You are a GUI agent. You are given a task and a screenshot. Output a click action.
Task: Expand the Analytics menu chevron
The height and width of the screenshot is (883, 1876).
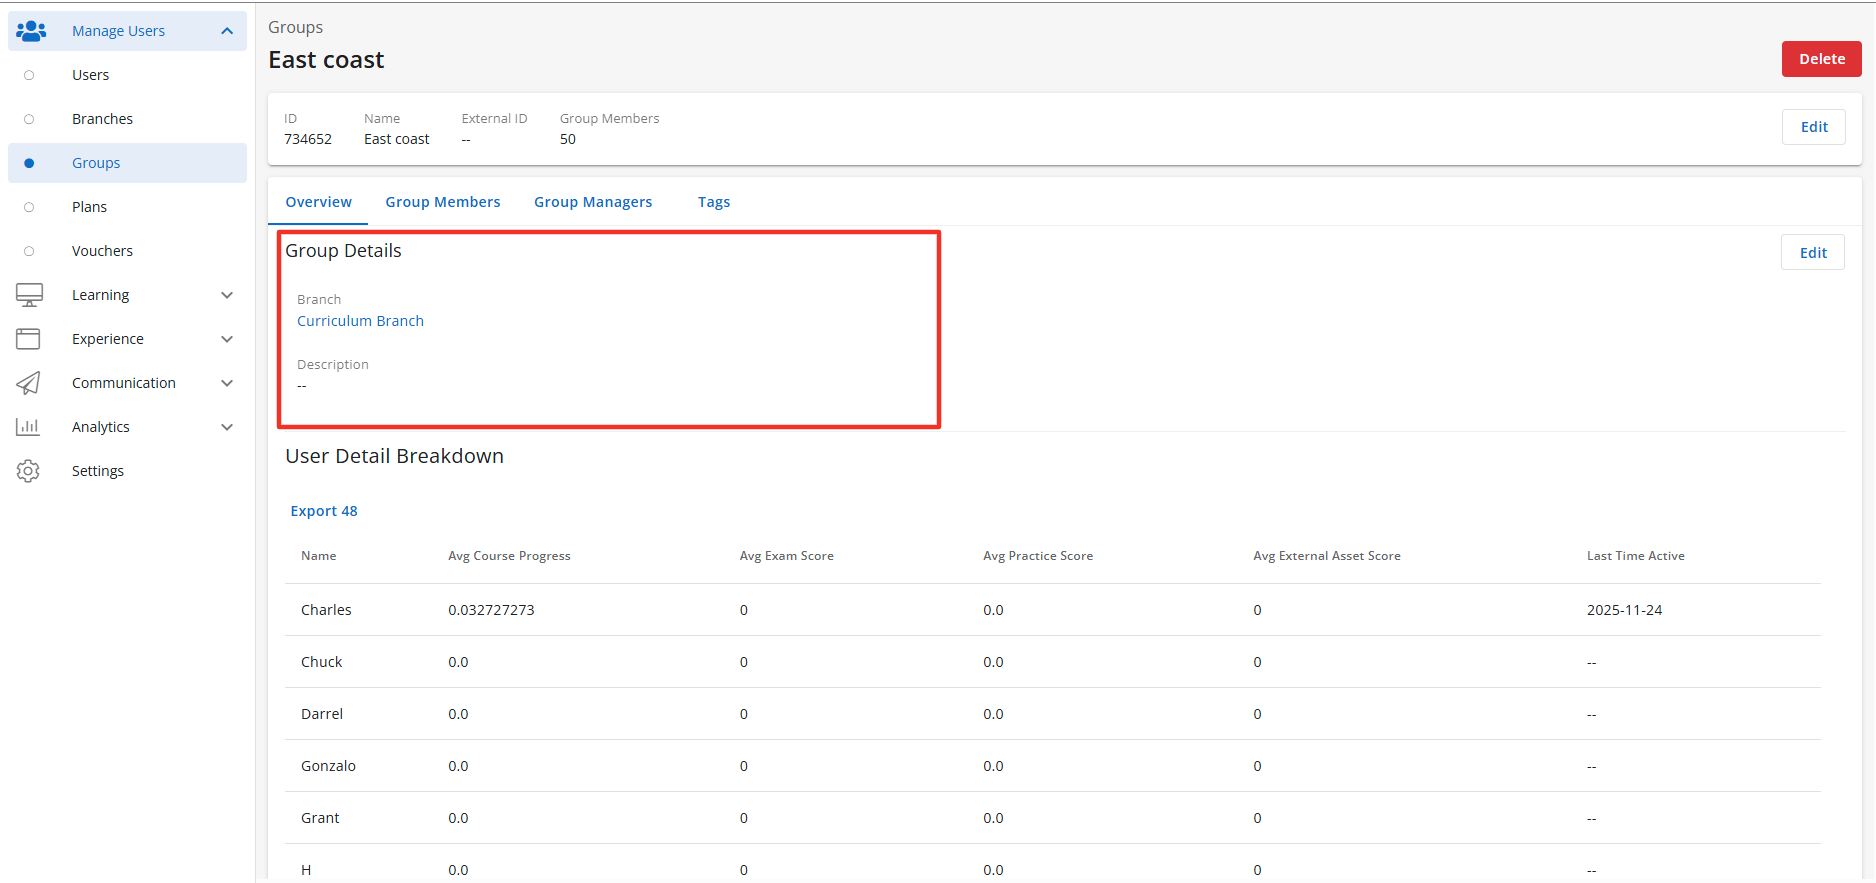pyautogui.click(x=227, y=427)
